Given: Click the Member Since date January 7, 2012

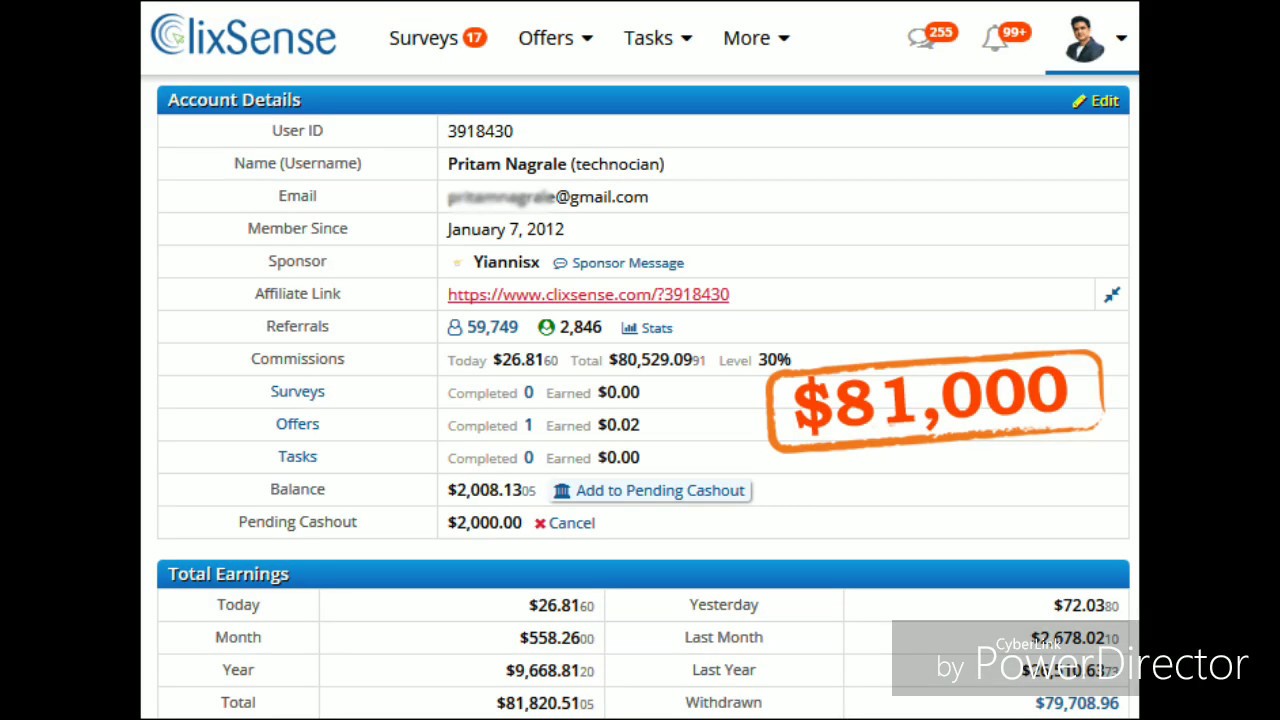Looking at the screenshot, I should (506, 229).
